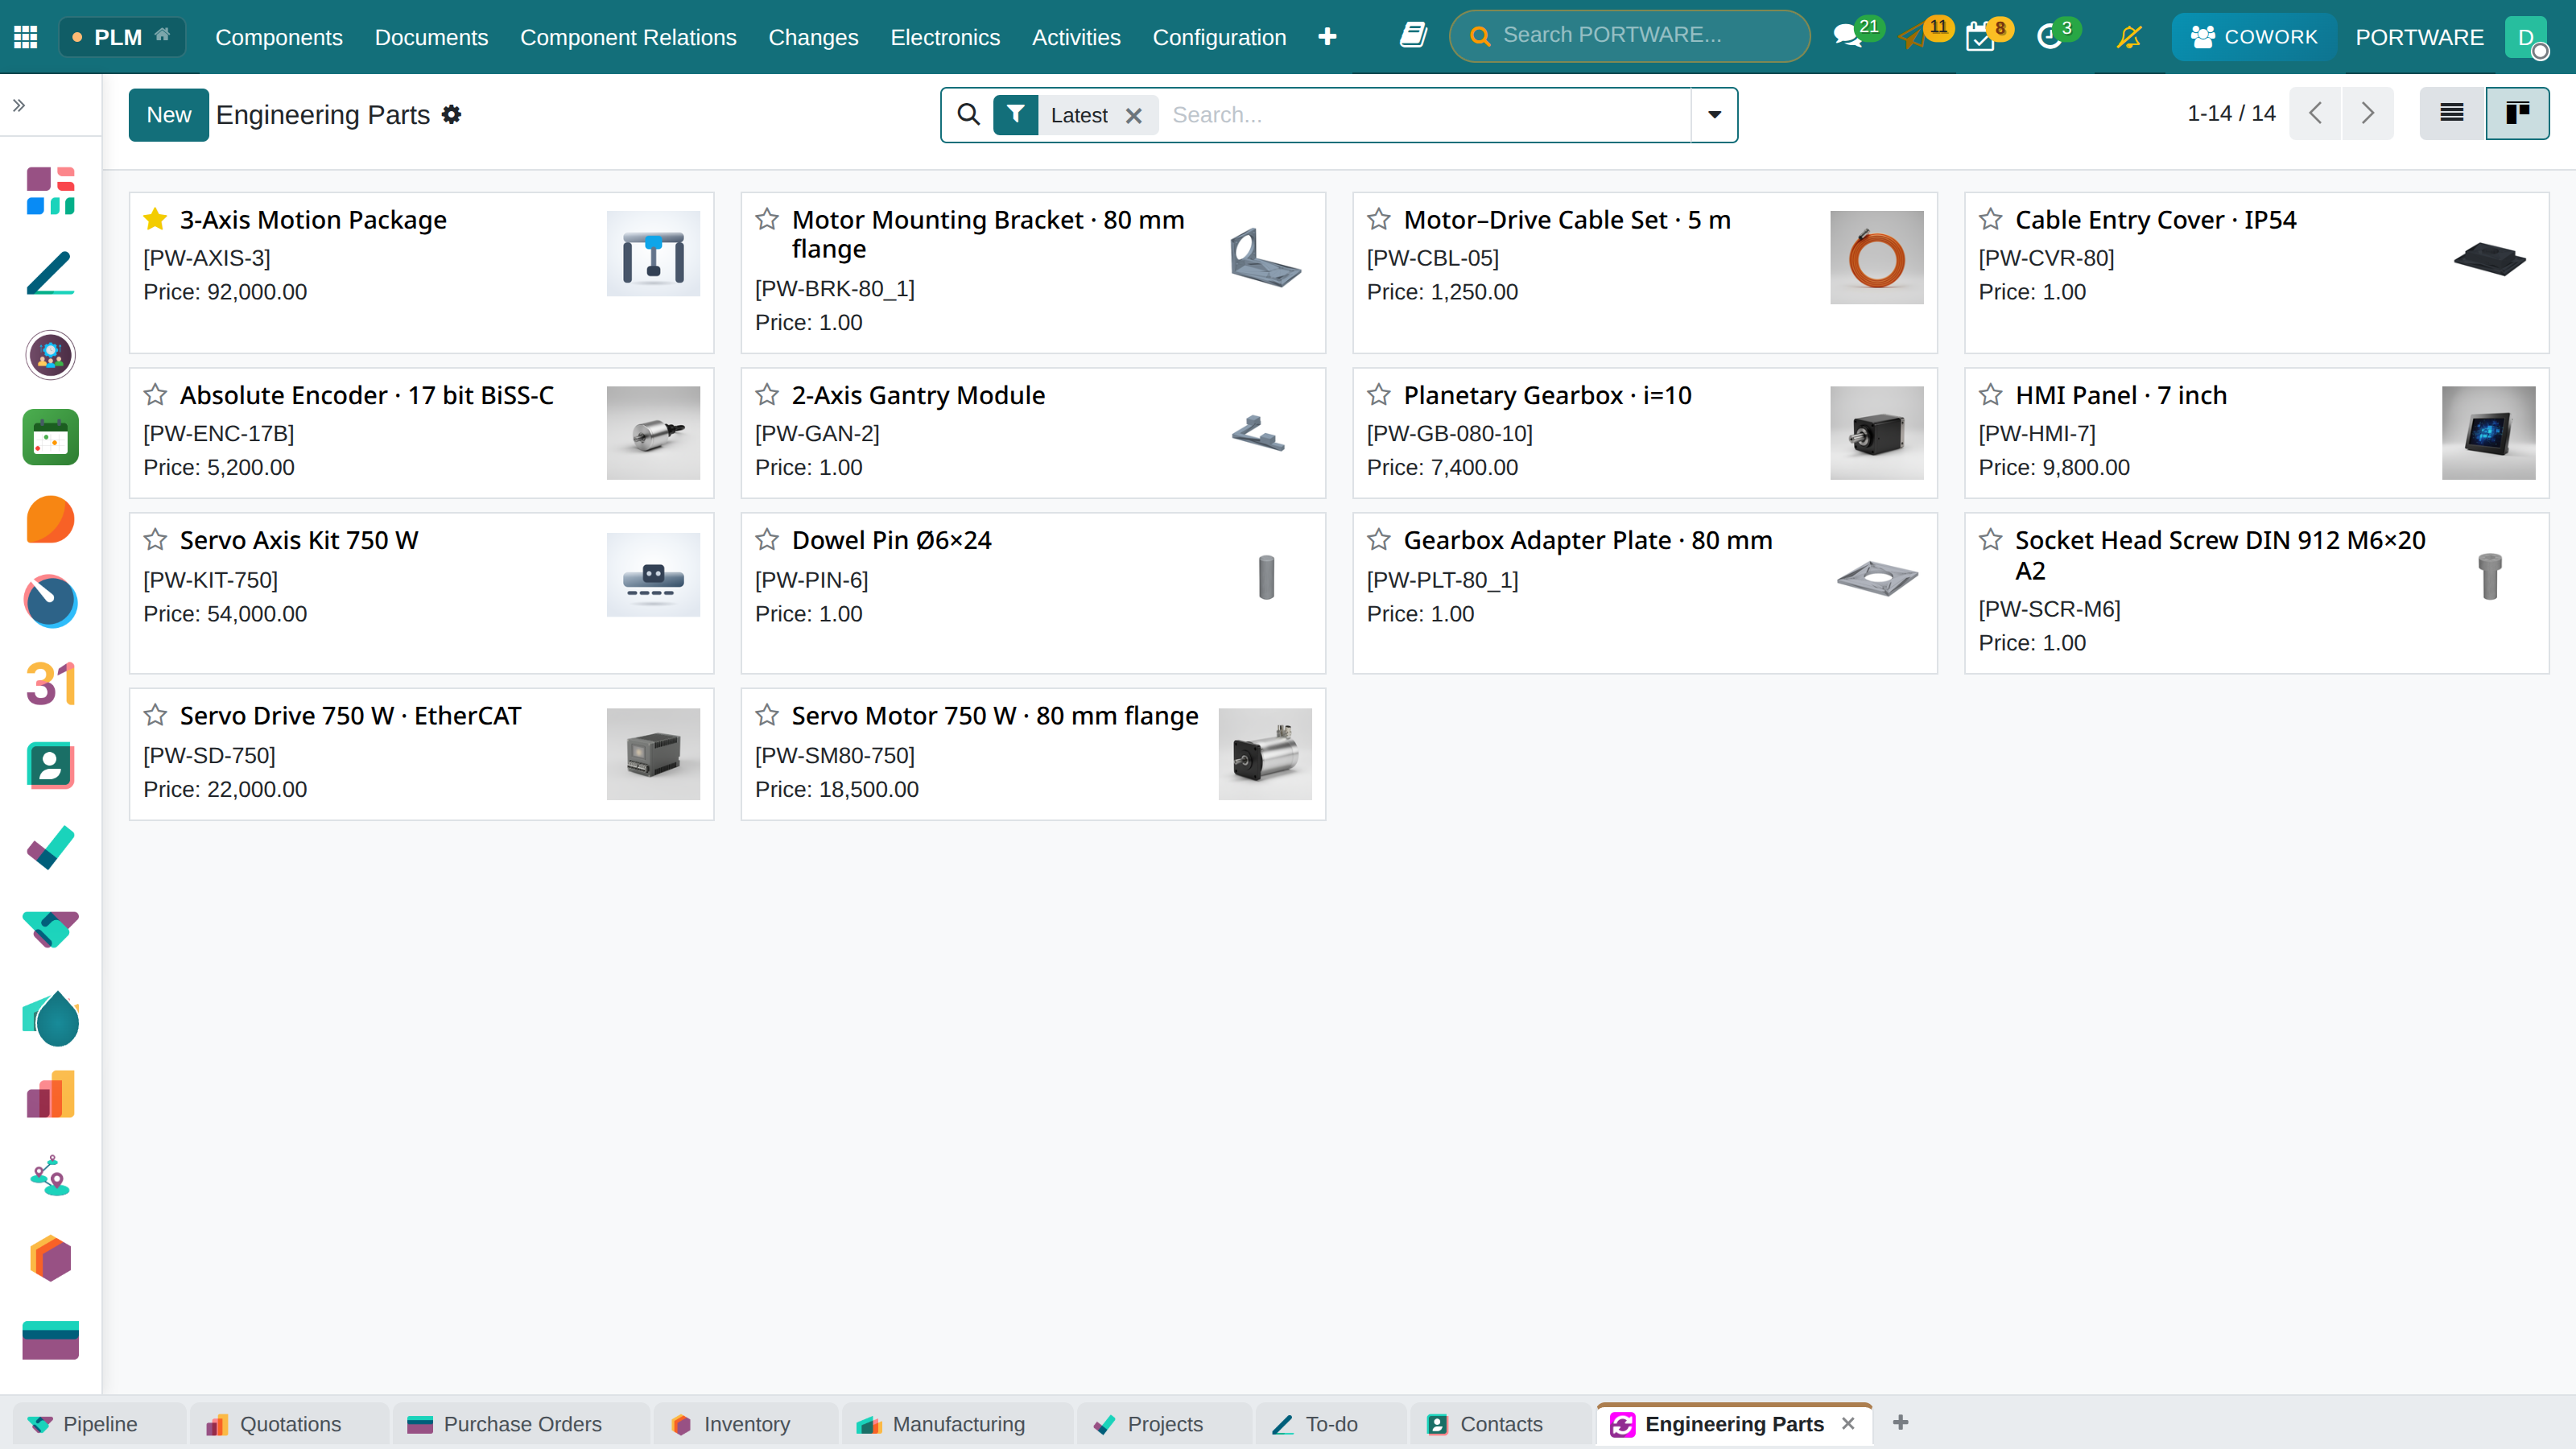The height and width of the screenshot is (1449, 2576).
Task: Favorite the Planetary Gearbox star
Action: [1379, 395]
